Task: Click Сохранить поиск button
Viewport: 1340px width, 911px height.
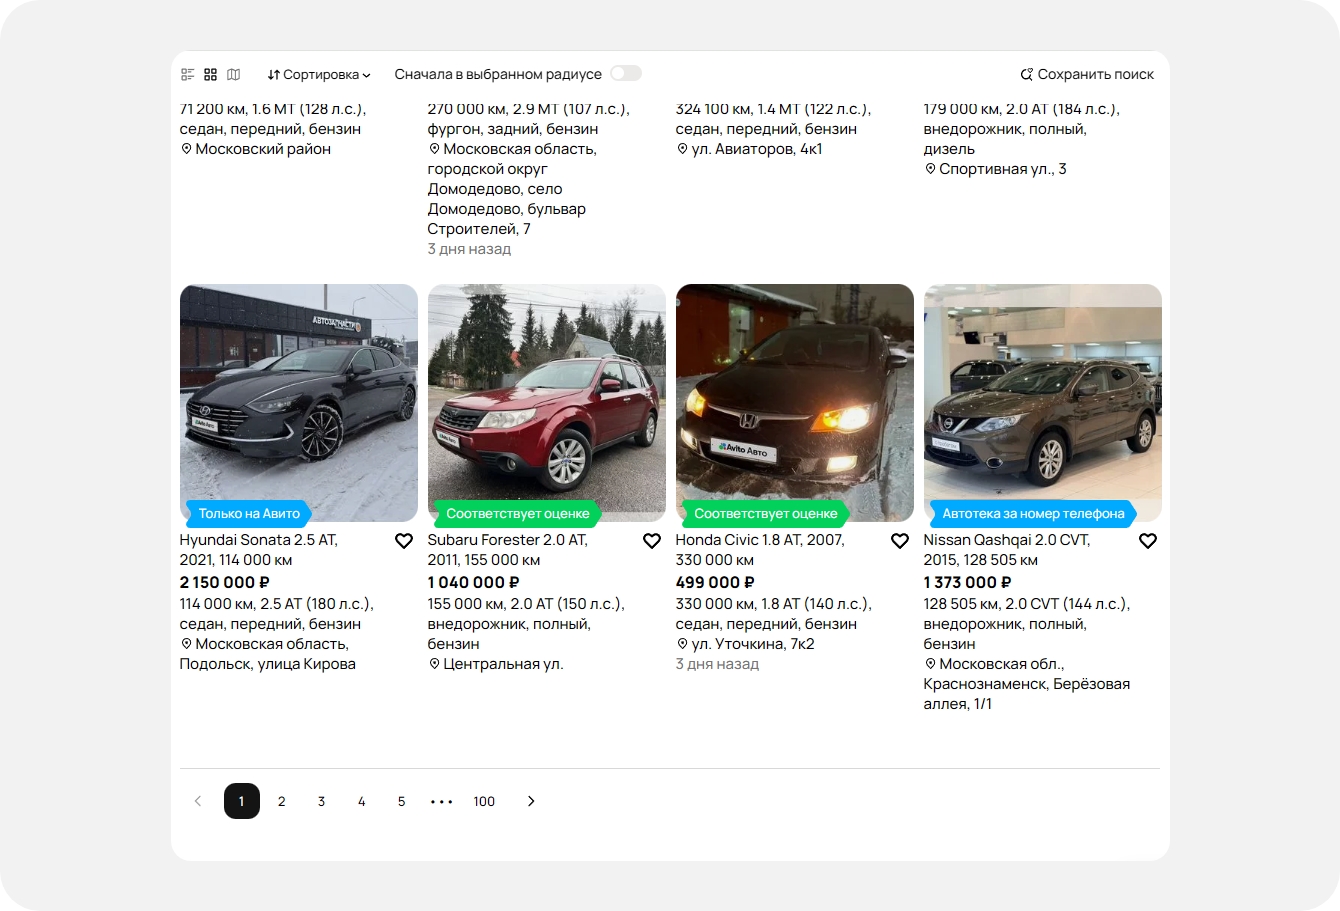Action: click(1087, 75)
